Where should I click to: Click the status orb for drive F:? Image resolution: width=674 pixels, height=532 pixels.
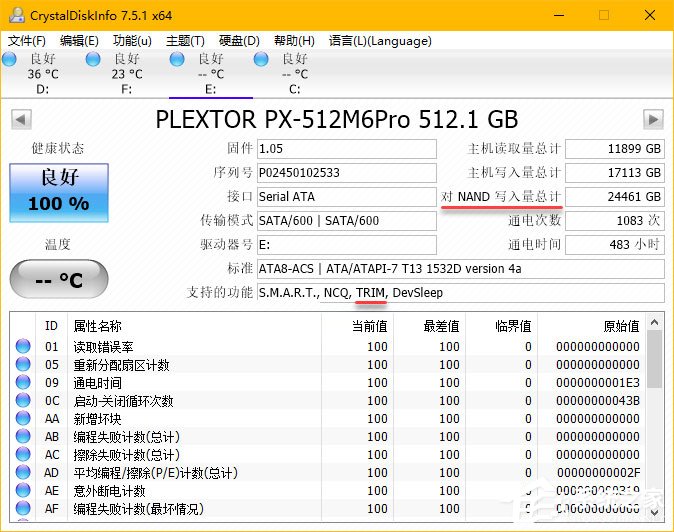[x=93, y=59]
